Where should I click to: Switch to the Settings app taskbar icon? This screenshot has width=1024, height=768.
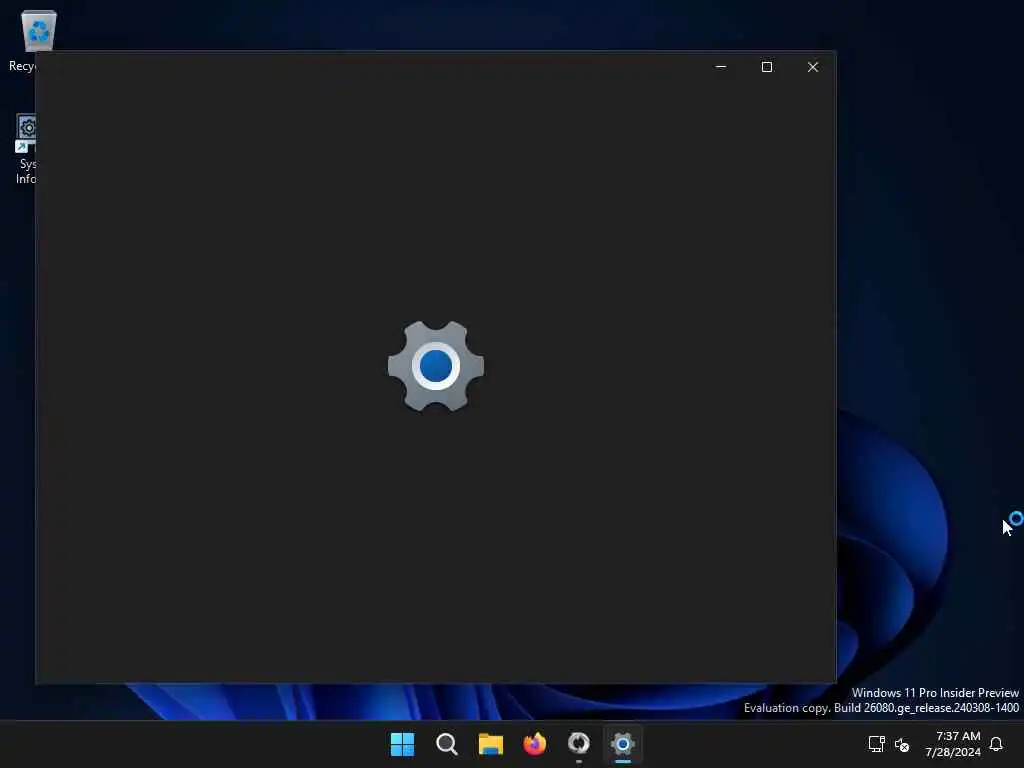pos(623,744)
